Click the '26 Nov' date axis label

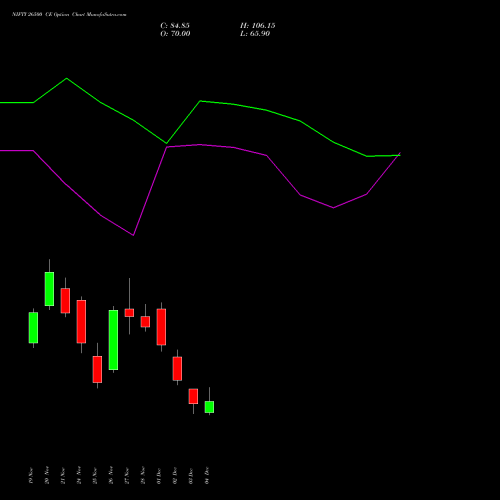(111, 475)
